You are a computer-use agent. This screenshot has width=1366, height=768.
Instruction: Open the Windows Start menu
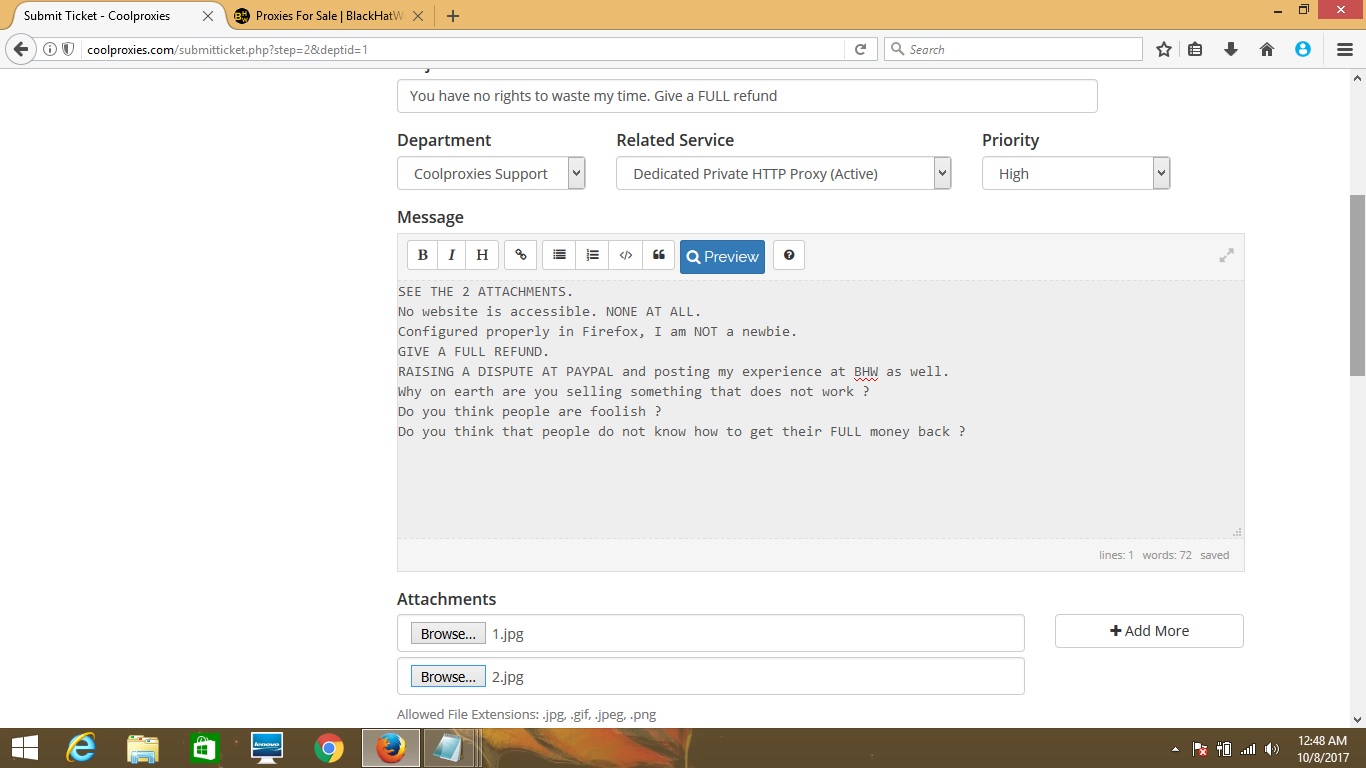(25, 748)
